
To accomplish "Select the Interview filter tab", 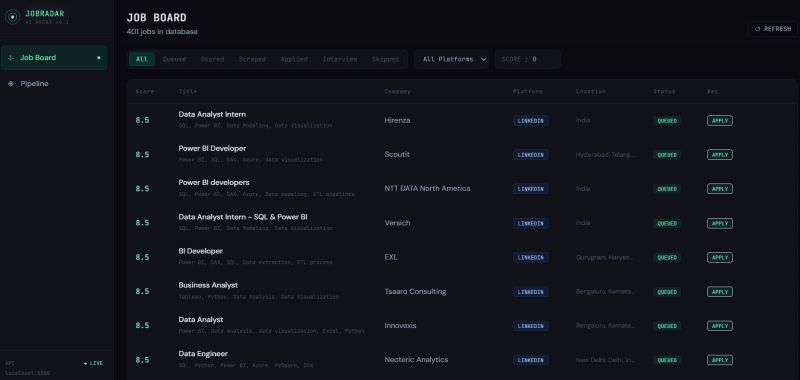I will (x=340, y=59).
